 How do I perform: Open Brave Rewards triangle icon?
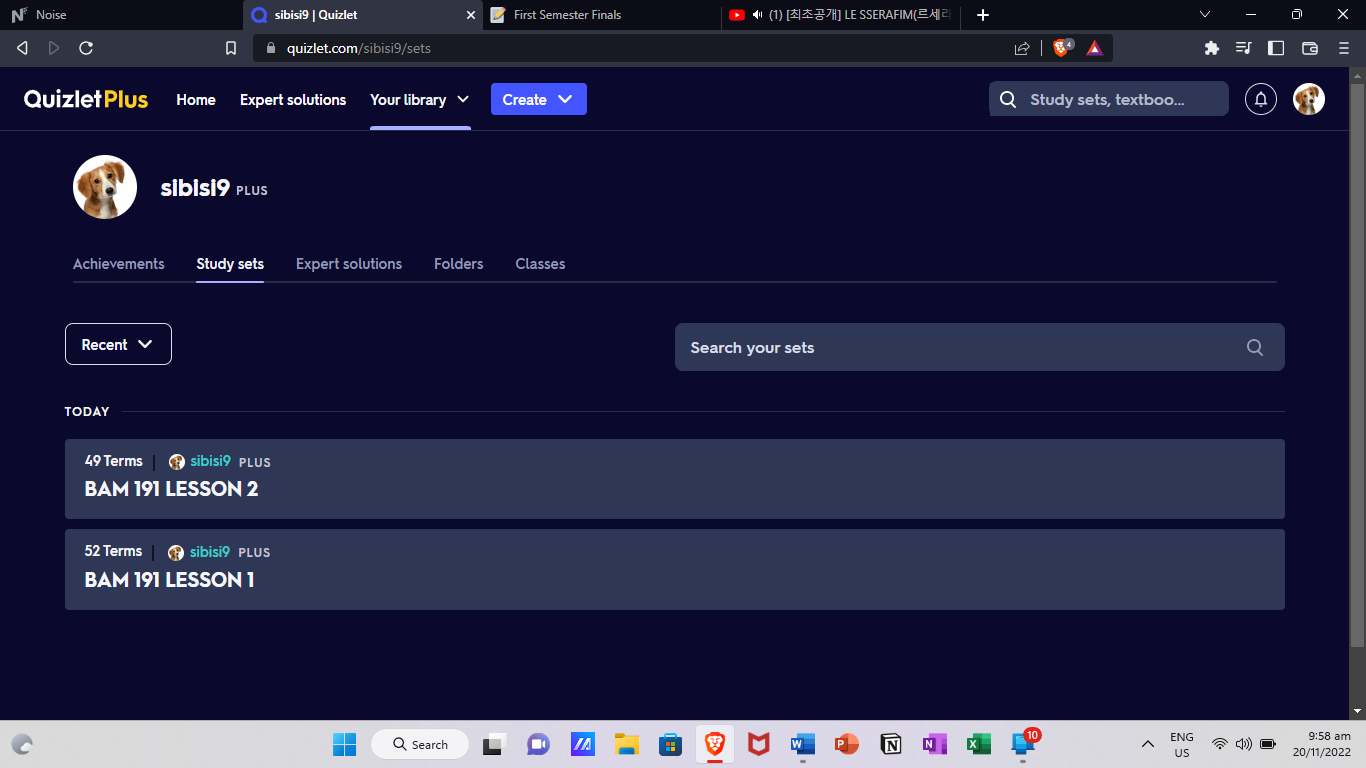(x=1095, y=48)
